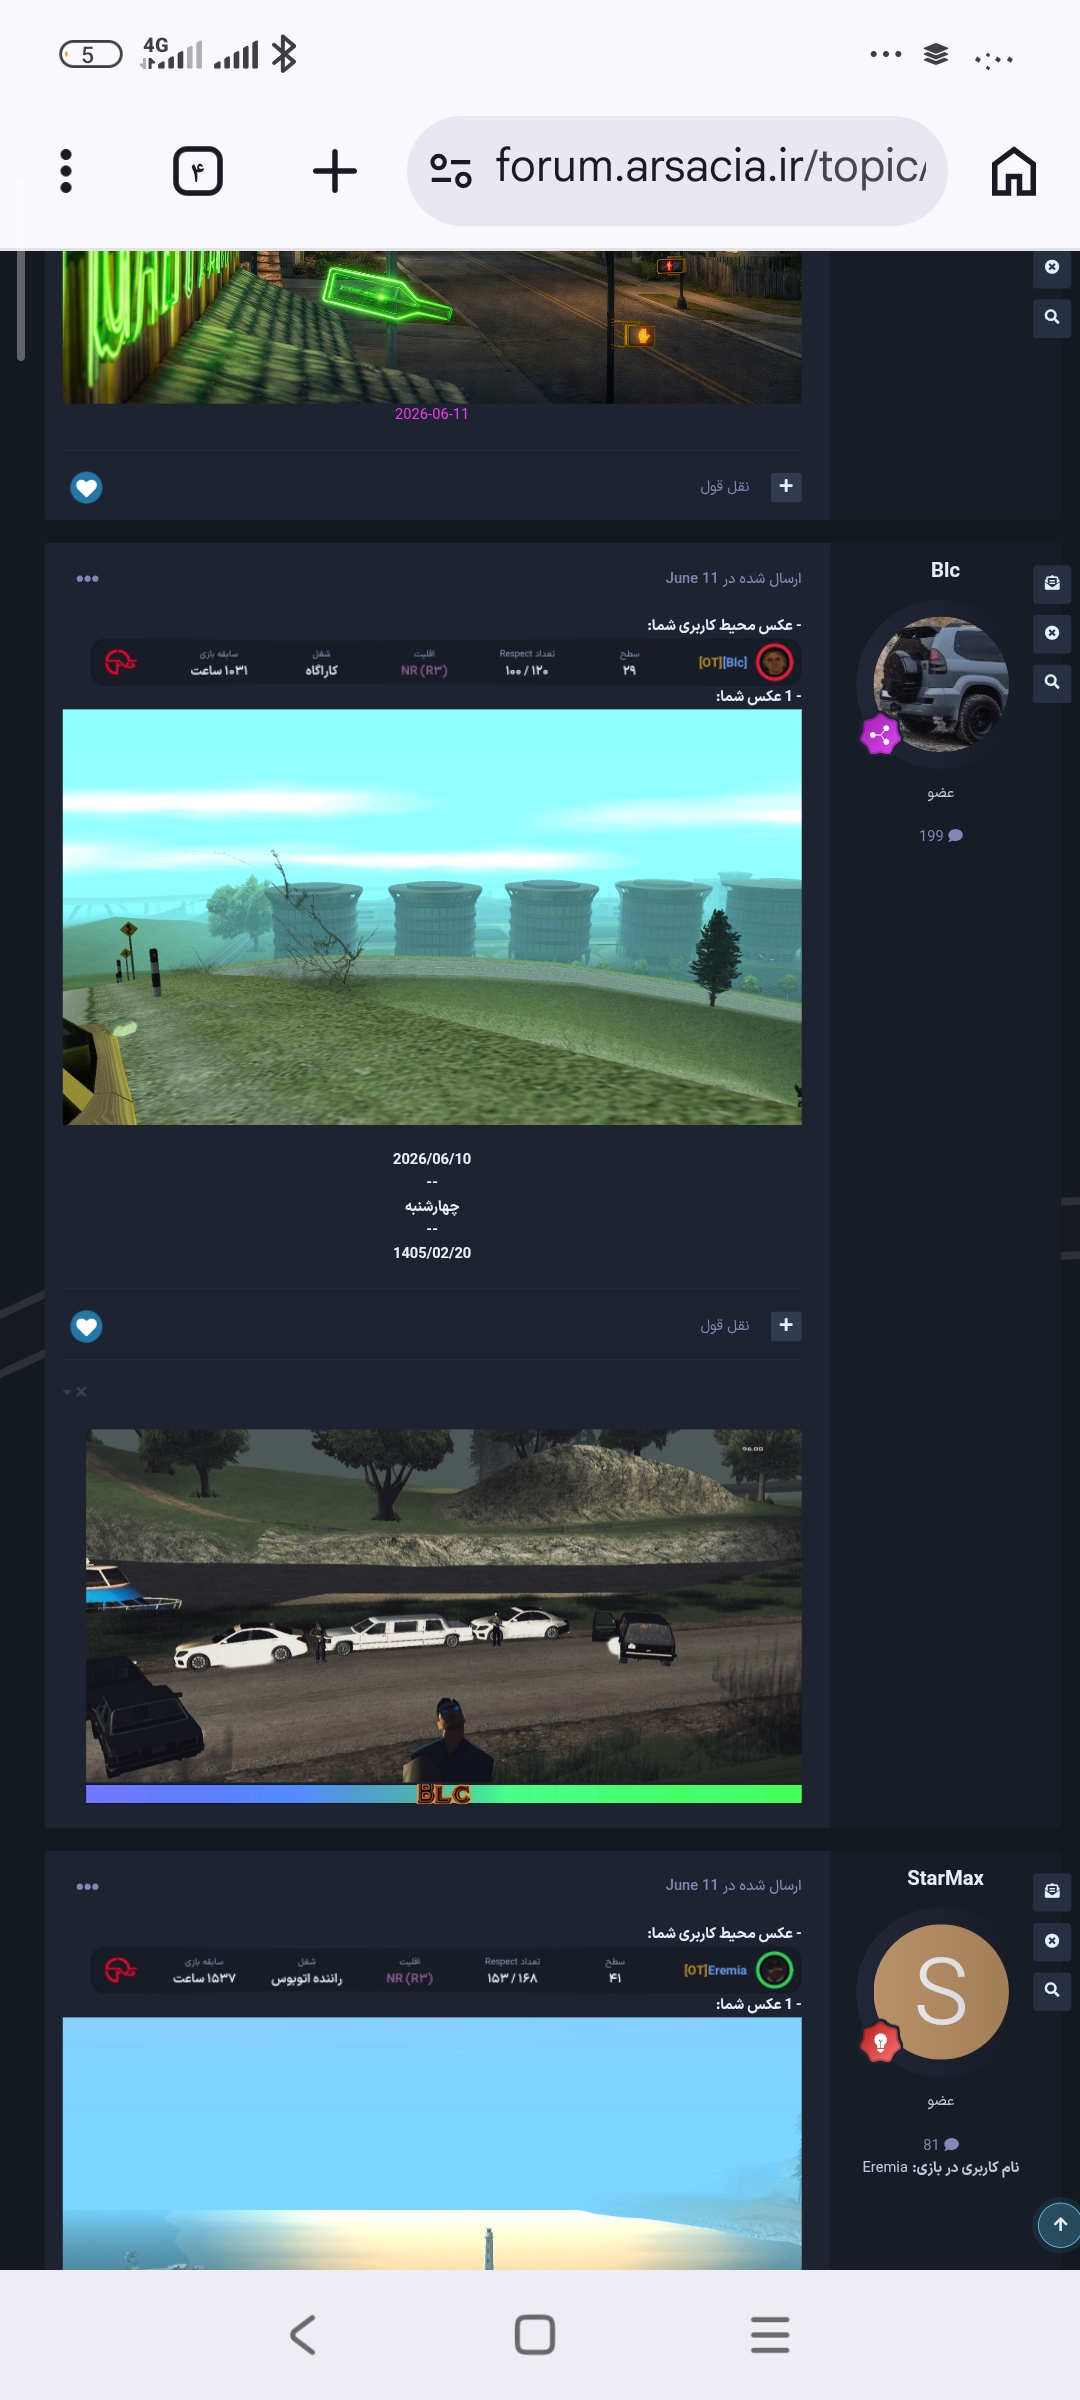This screenshot has width=1080, height=2400.
Task: Click the multiquote plus button on Blc's post
Action: click(786, 1325)
